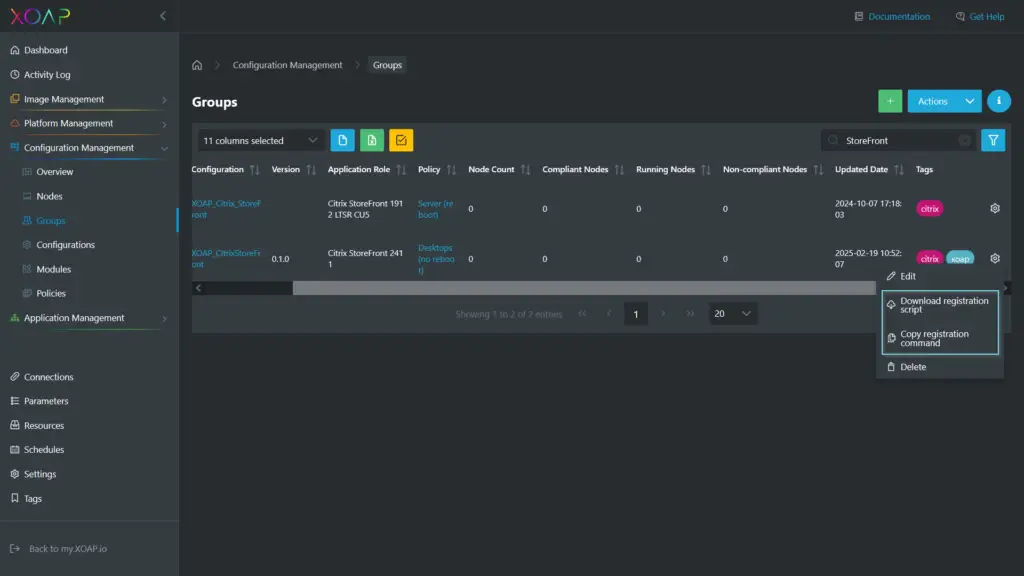The image size is (1024, 576).
Task: Choose 'Delete' in the open context menu
Action: click(910, 367)
